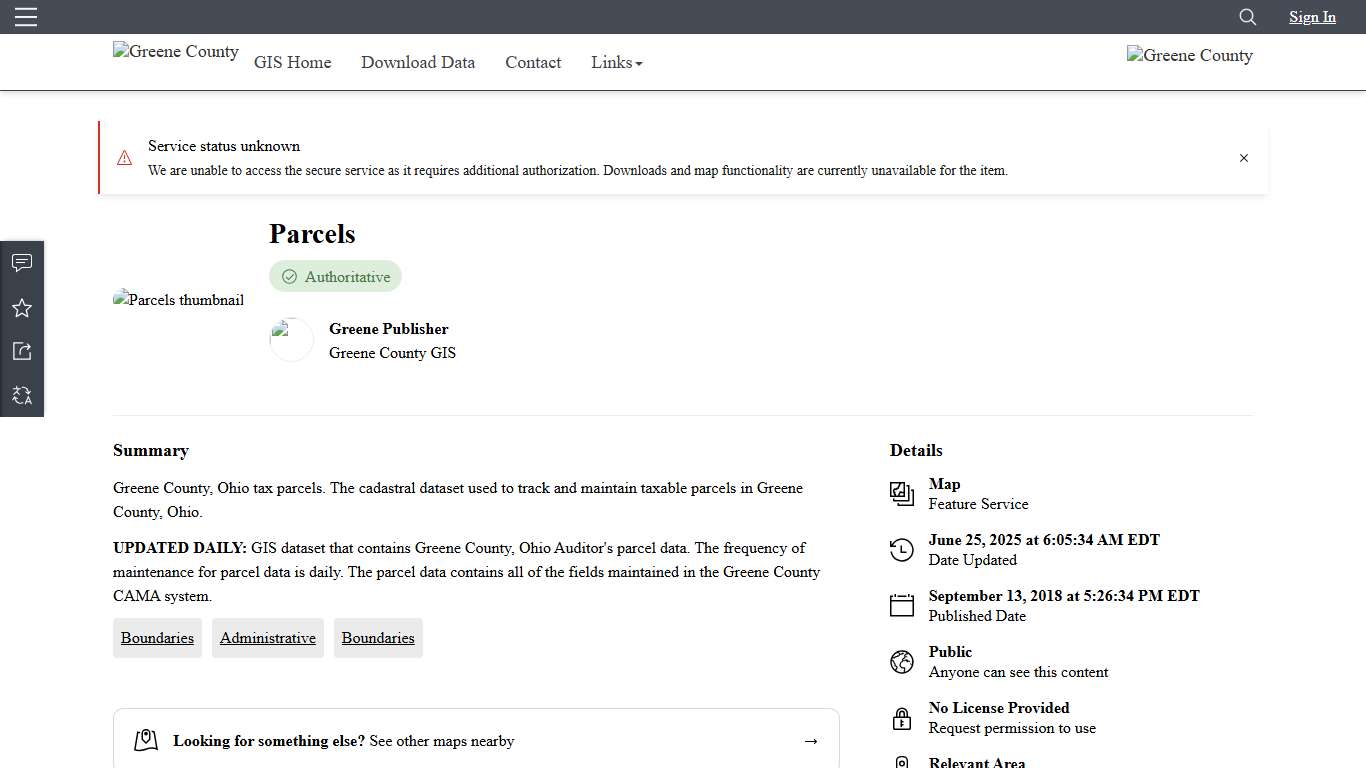Open the hamburger menu icon
The image size is (1366, 768).
pos(26,17)
